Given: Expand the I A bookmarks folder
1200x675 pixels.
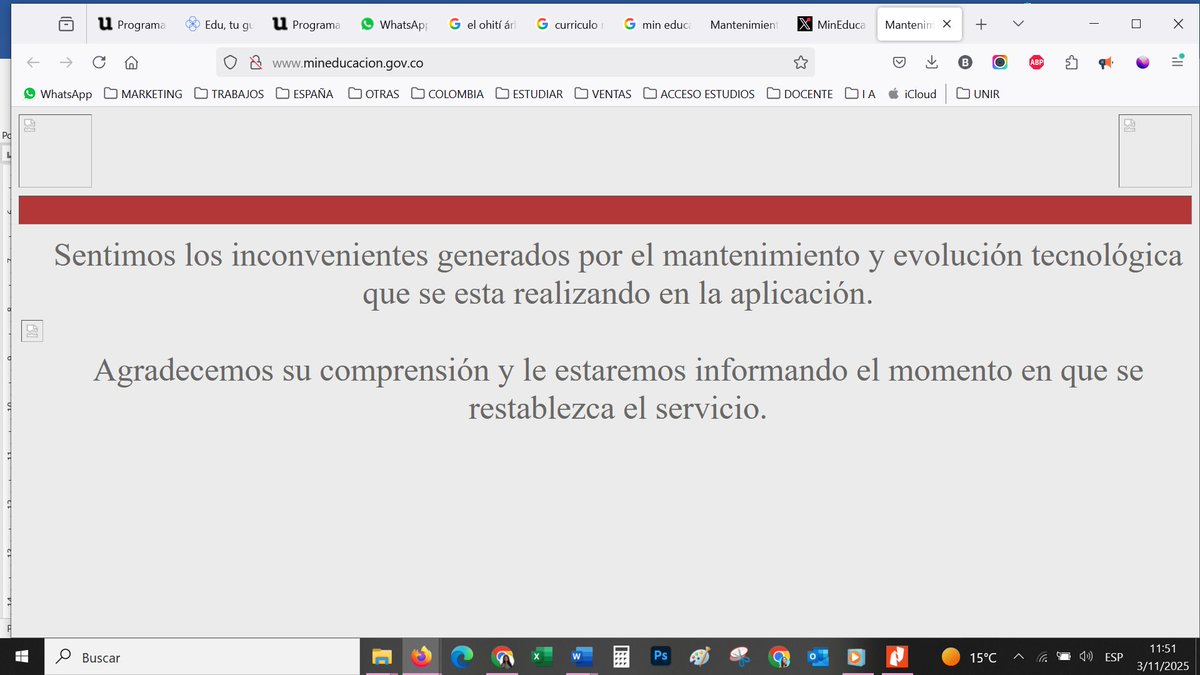Looking at the screenshot, I should (x=860, y=94).
